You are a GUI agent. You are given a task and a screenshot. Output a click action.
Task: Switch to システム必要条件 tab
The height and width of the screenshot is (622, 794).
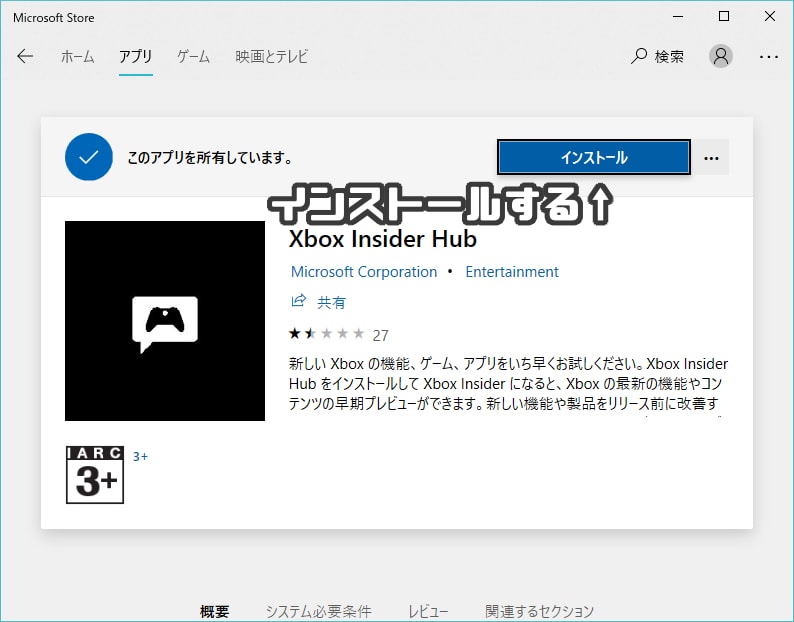coord(319,611)
